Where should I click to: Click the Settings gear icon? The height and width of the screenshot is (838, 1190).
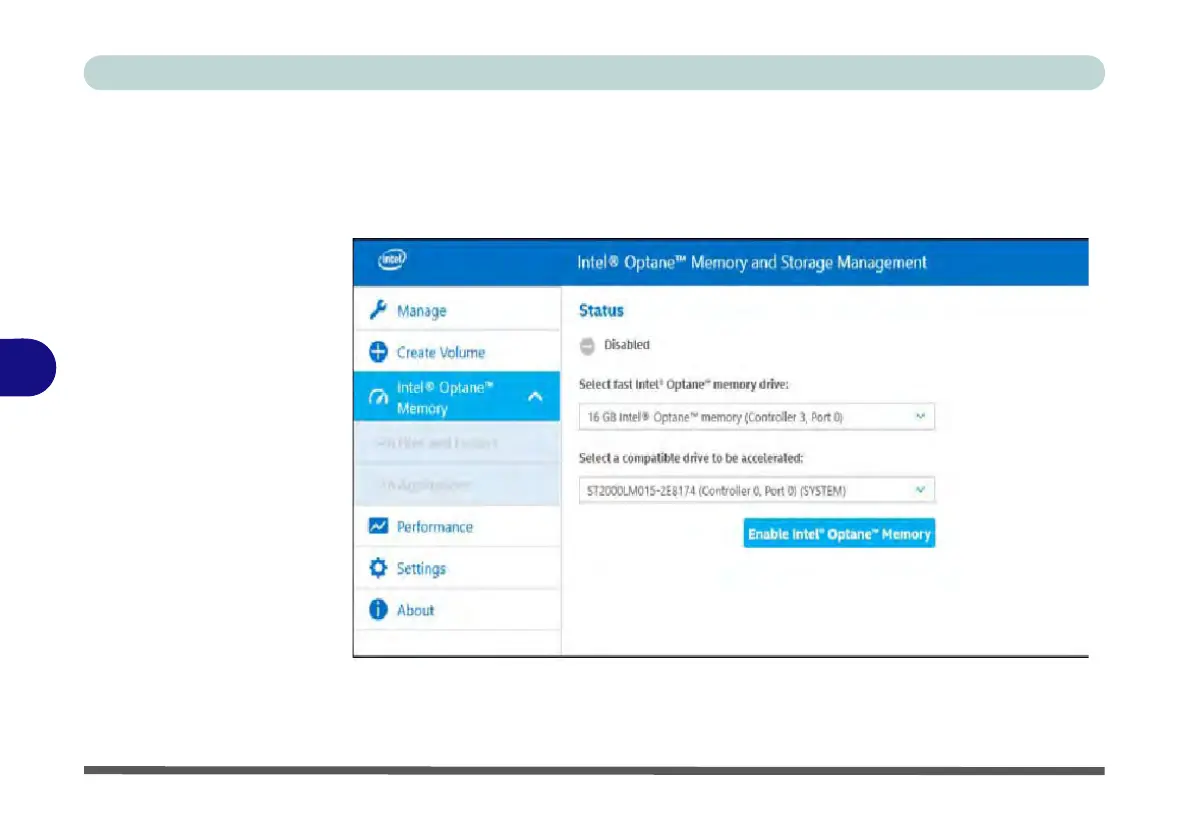click(378, 568)
